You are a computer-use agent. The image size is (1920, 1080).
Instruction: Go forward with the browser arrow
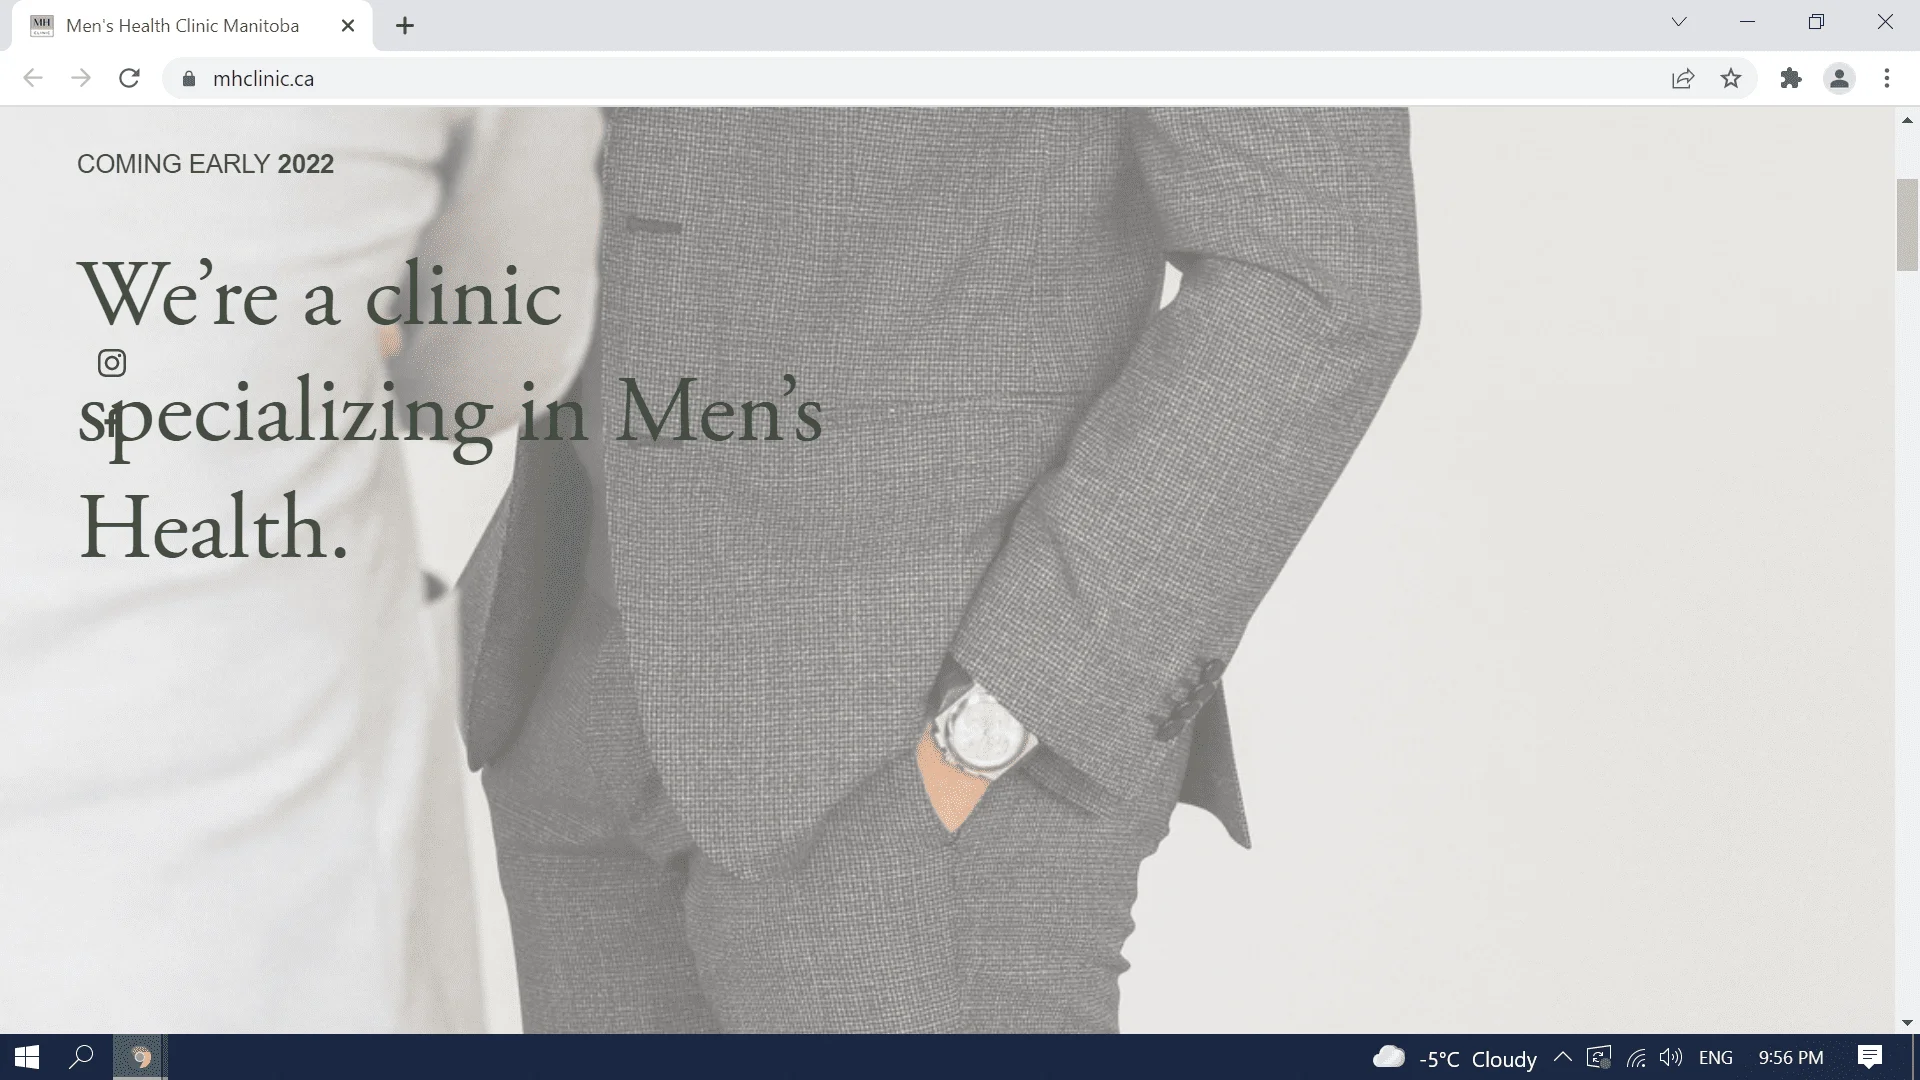81,78
